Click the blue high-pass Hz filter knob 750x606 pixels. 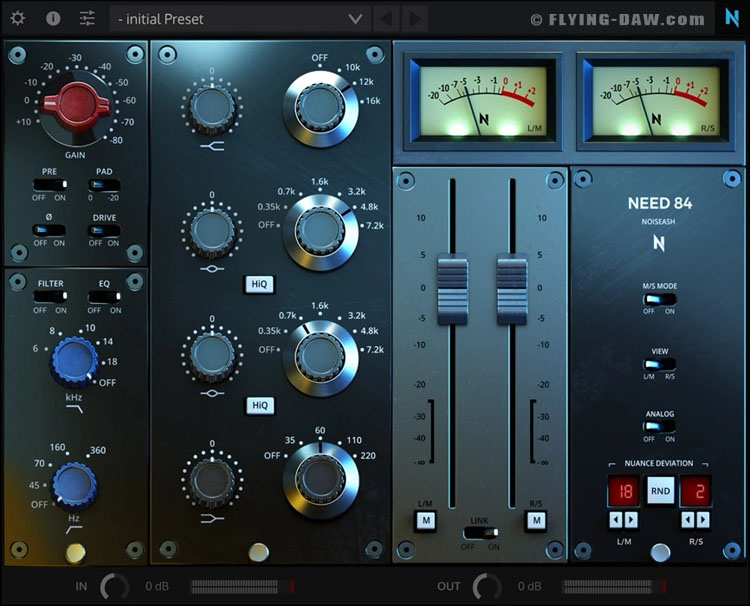74,485
